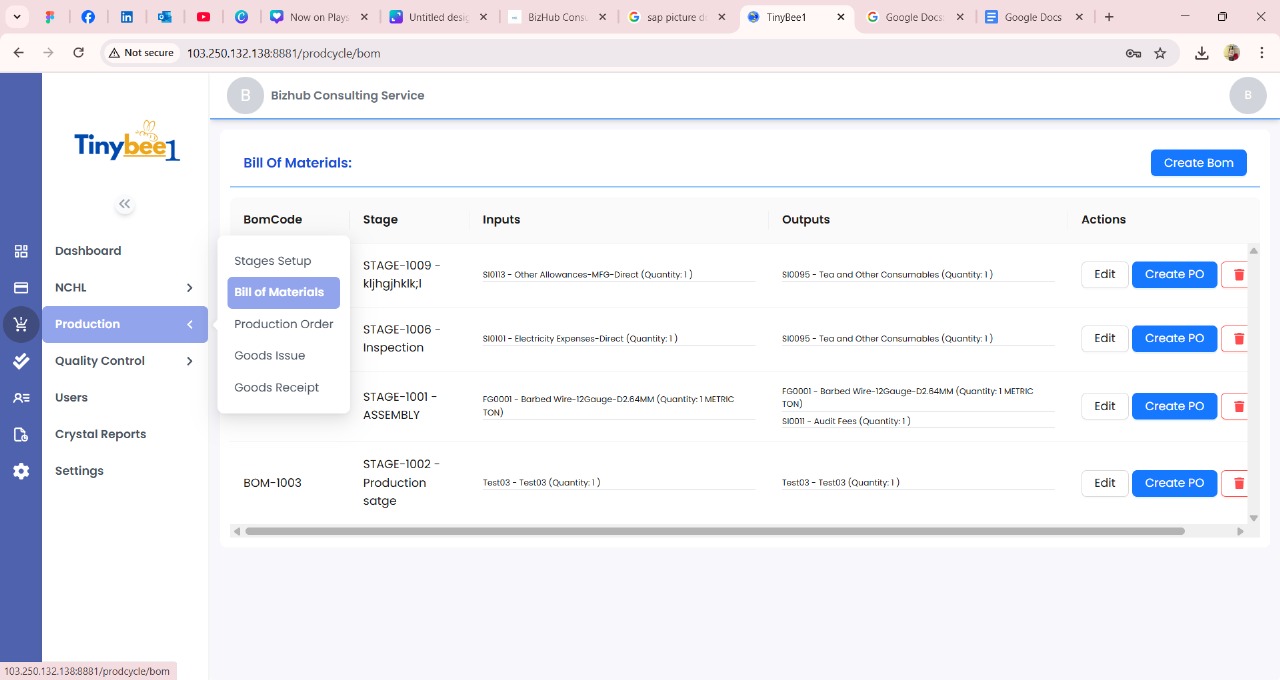
Task: Open the settings gear icon in rail
Action: [21, 471]
